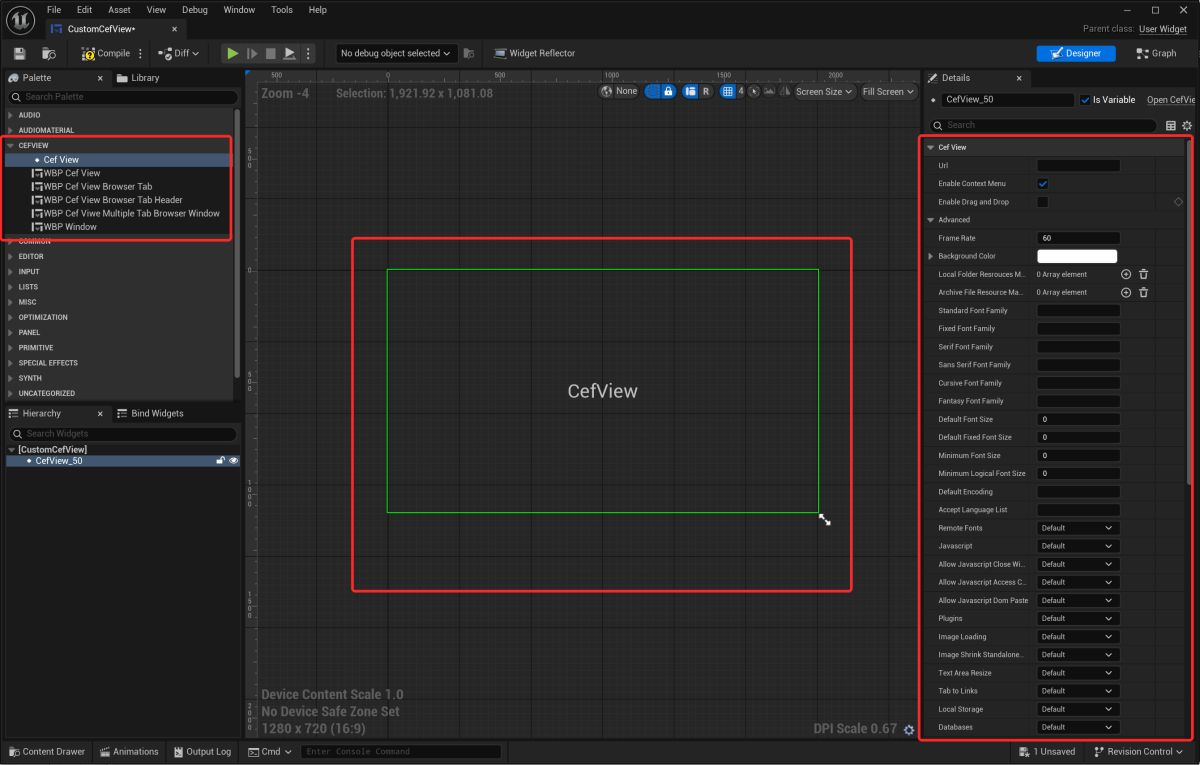Compile the widget blueprint
Viewport: 1200px width, 765px height.
(106, 53)
